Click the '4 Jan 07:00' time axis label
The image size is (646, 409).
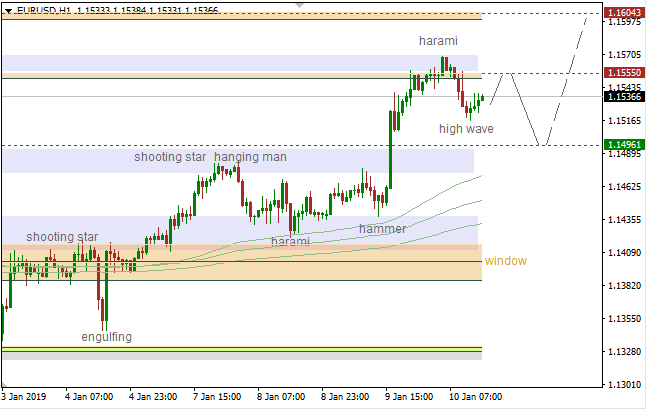(x=88, y=396)
